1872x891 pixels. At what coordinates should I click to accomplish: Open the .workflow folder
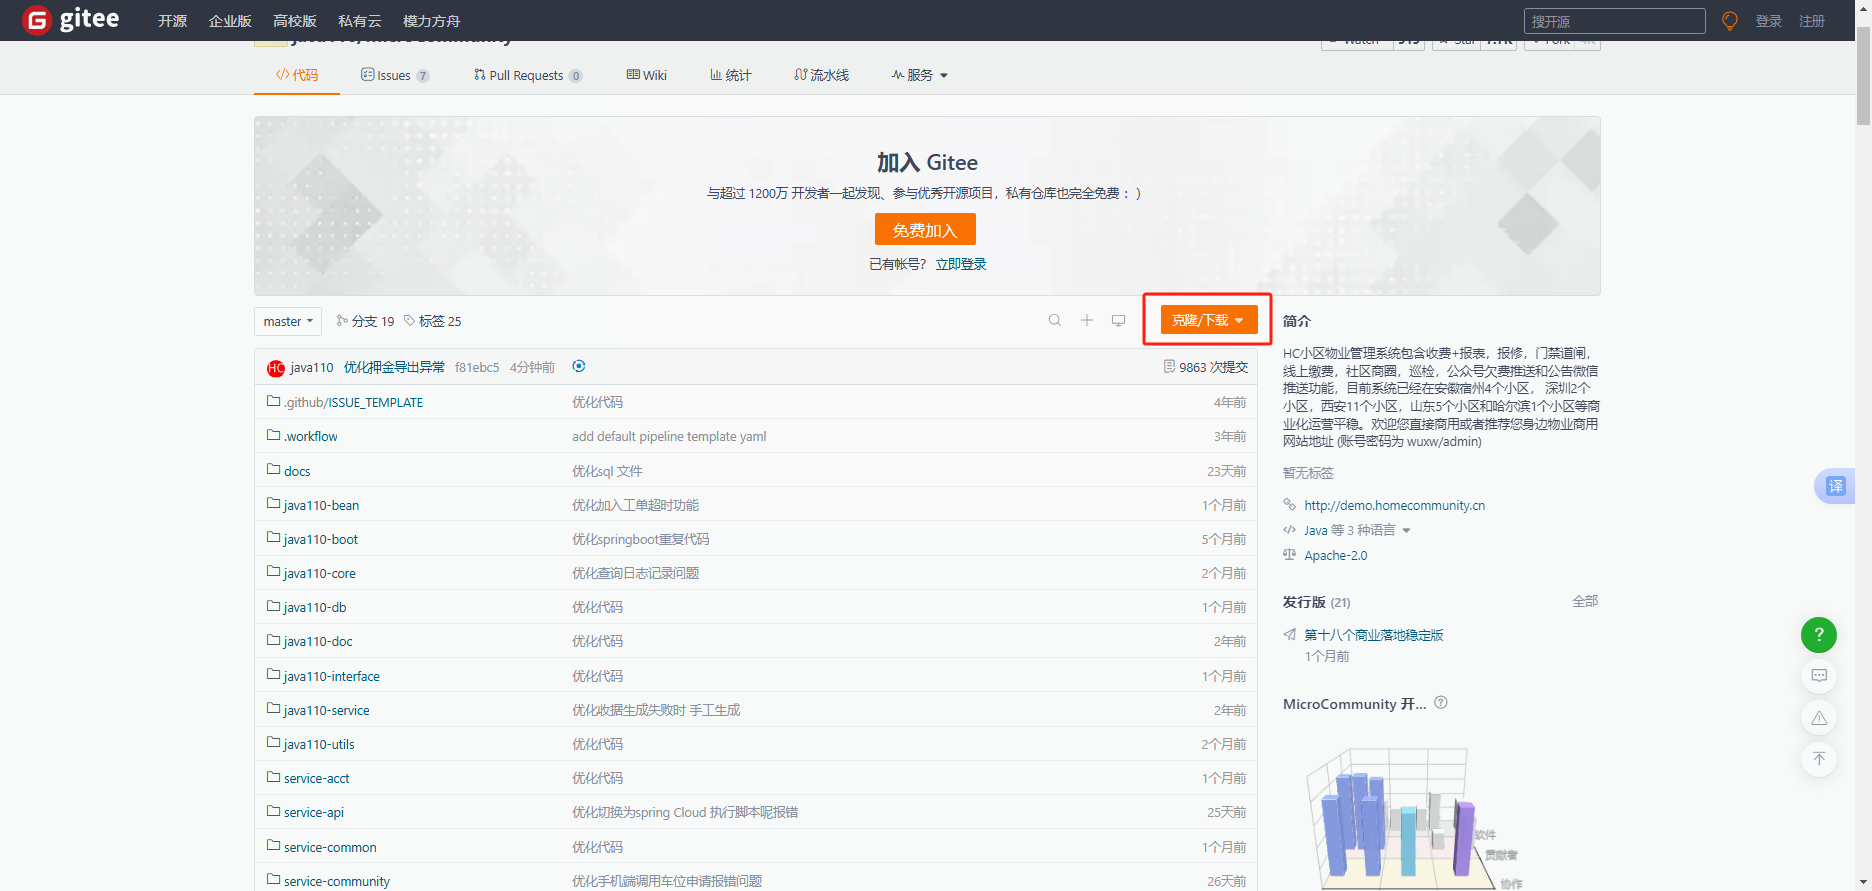point(310,436)
